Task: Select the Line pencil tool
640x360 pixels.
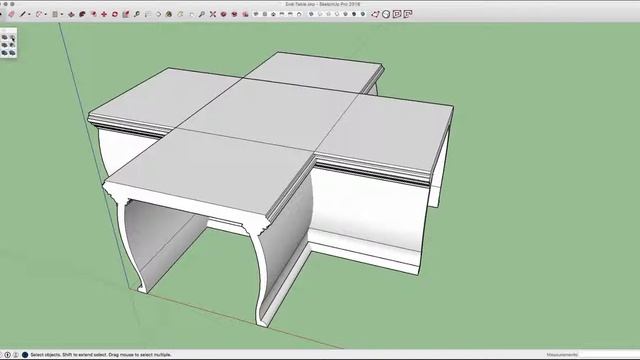Action: click(22, 14)
